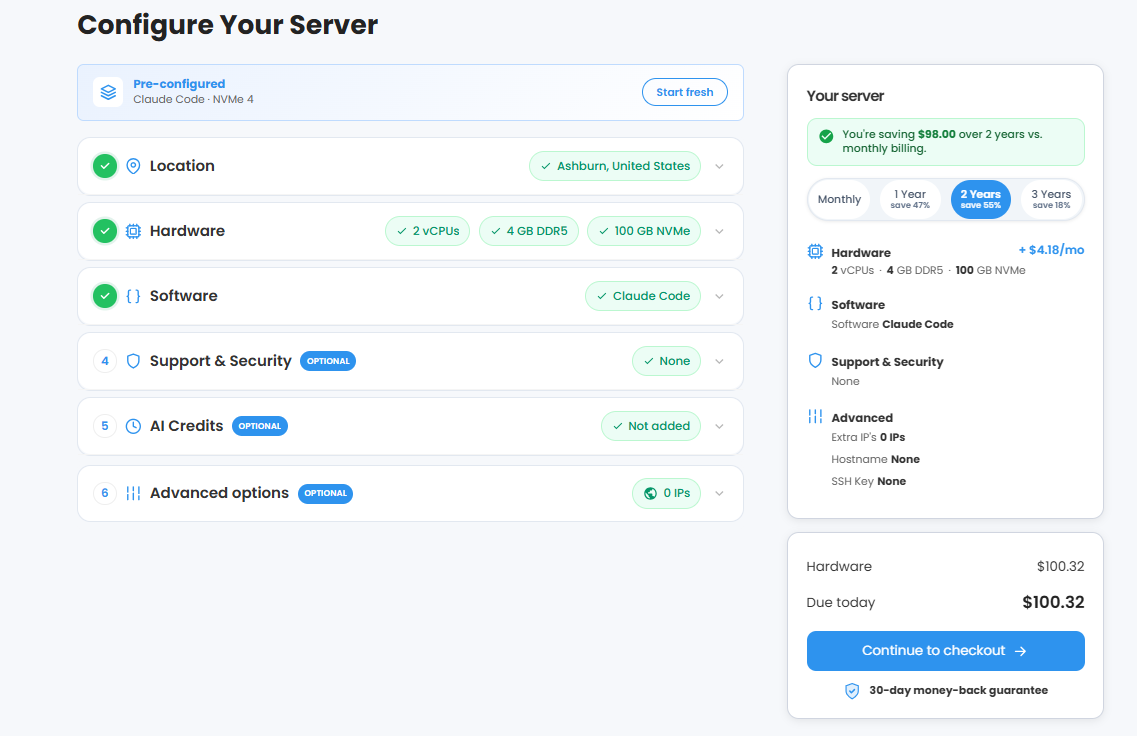
Task: Click the green checkmark circle beside Hardware
Action: [x=105, y=231]
